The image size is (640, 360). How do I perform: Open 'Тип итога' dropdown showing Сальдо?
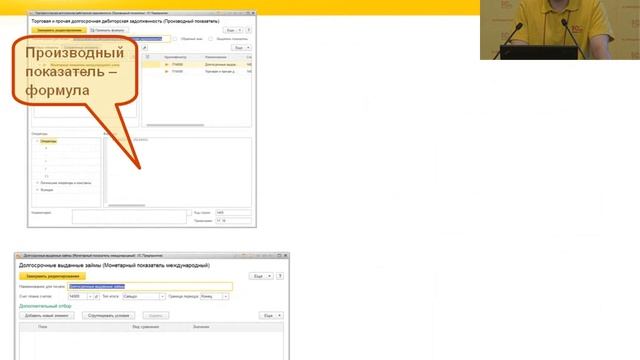[x=162, y=296]
